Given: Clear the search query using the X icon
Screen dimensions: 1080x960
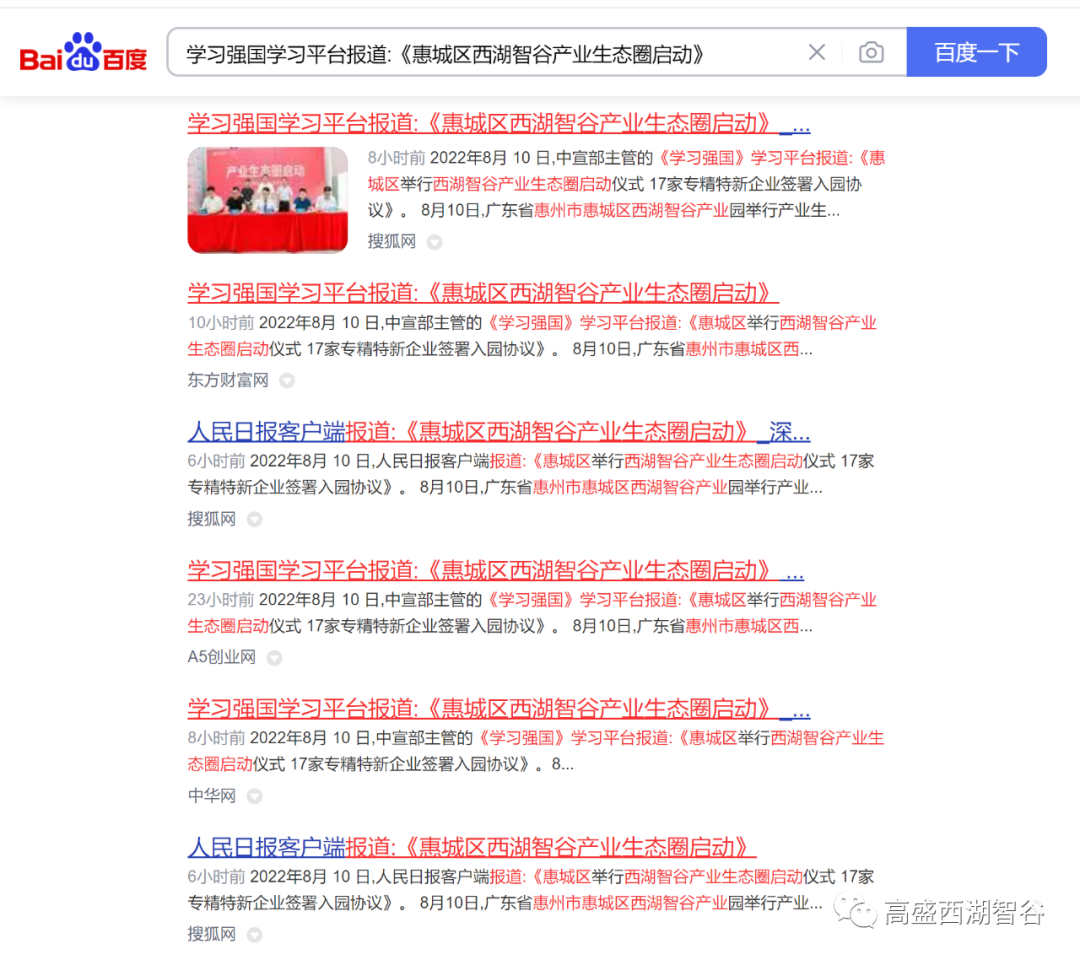Looking at the screenshot, I should click(x=817, y=51).
